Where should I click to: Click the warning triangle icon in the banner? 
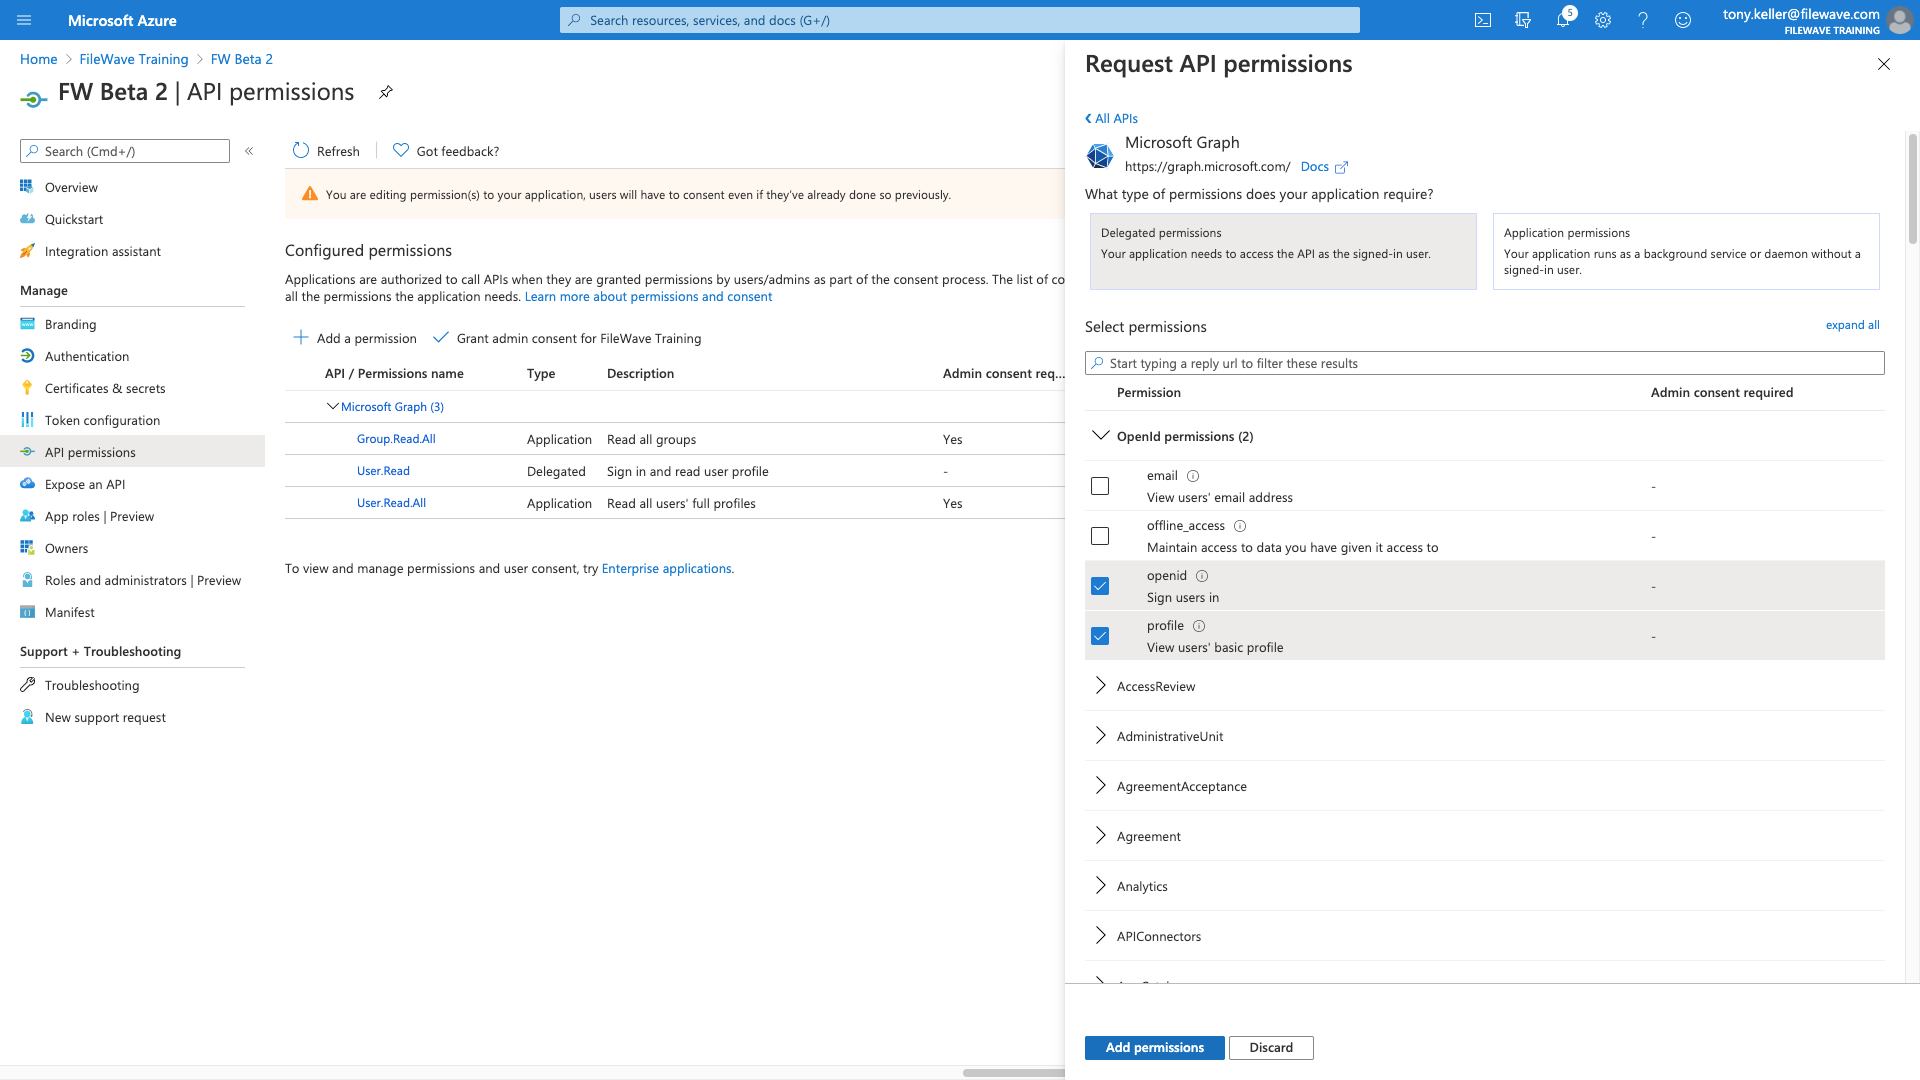[x=310, y=194]
